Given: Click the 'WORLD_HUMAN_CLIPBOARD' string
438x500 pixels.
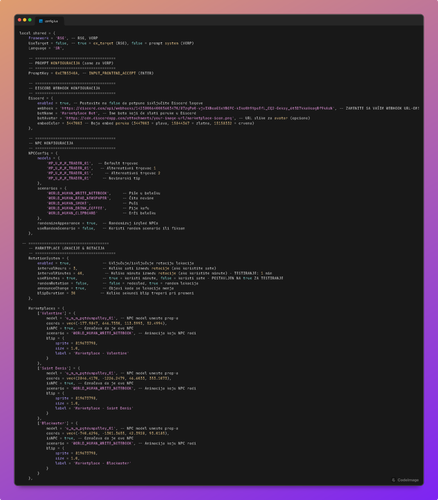Looking at the screenshot, I should click(x=72, y=213).
